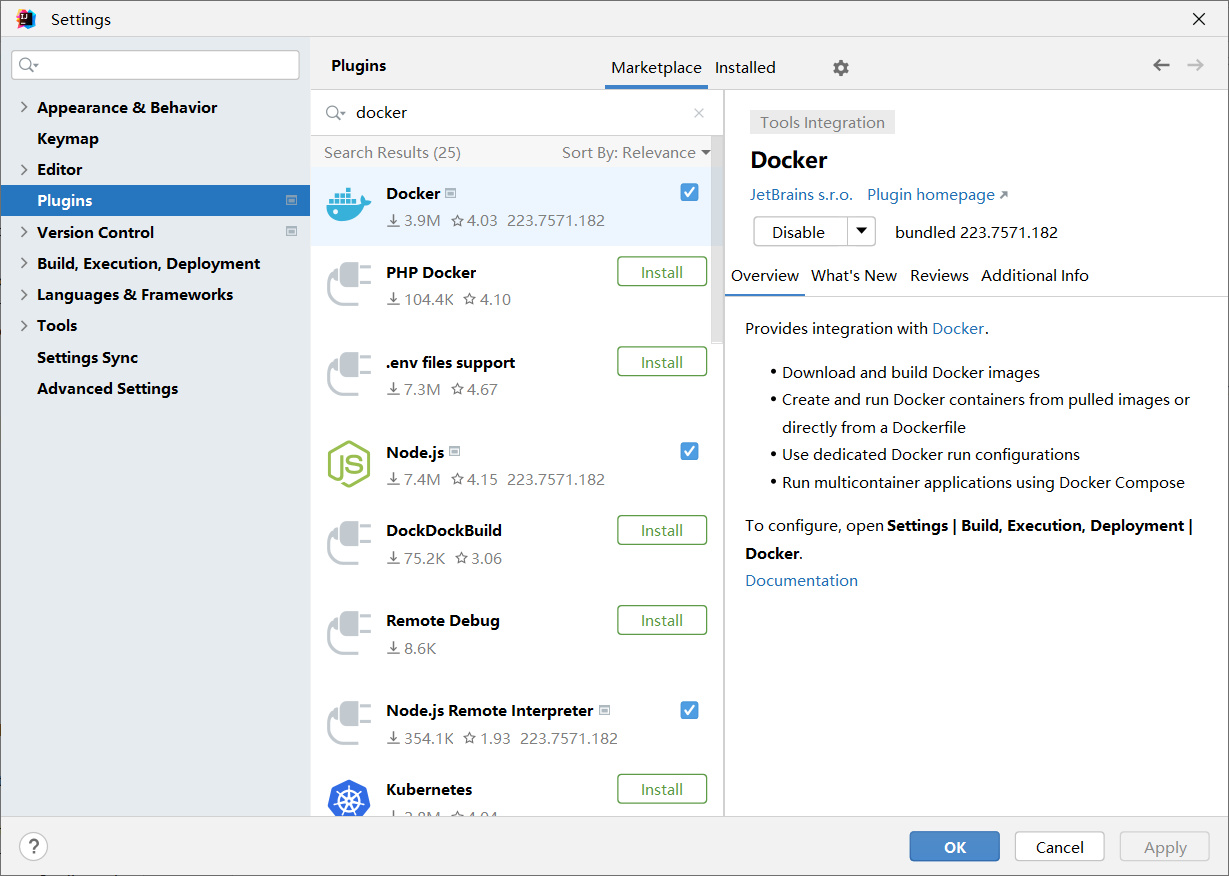Click the bundled marker next to Node.js name
This screenshot has width=1229, height=876.
click(x=455, y=452)
